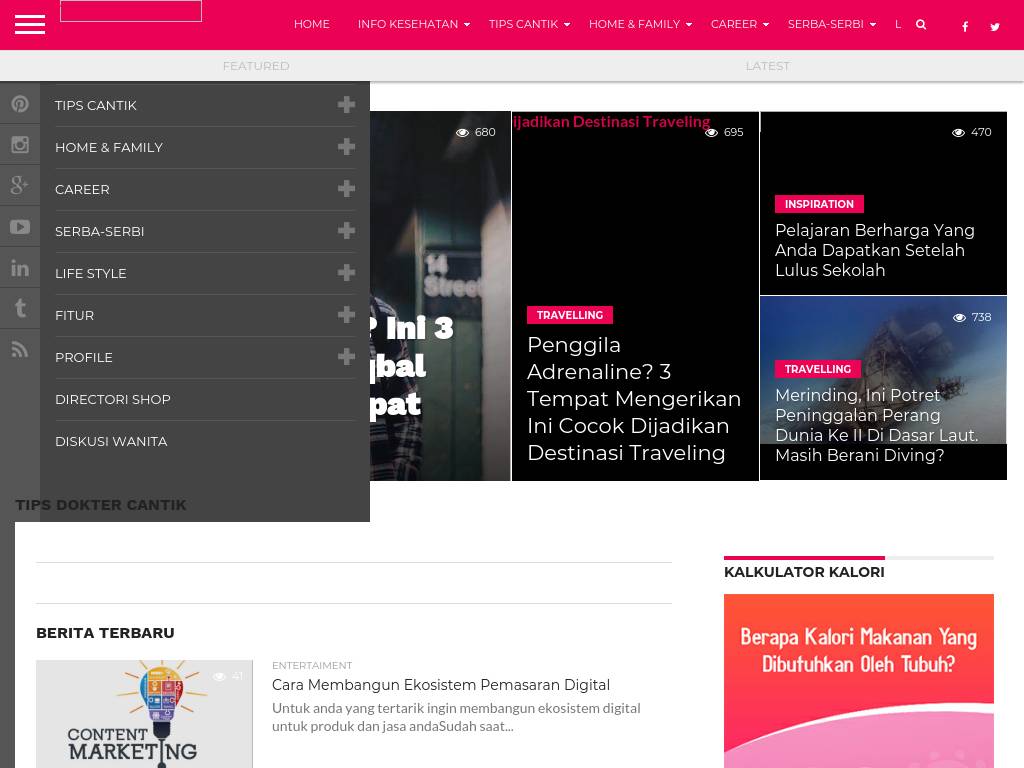Open the YouTube sidebar icon
Image resolution: width=1024 pixels, height=768 pixels.
[20, 227]
